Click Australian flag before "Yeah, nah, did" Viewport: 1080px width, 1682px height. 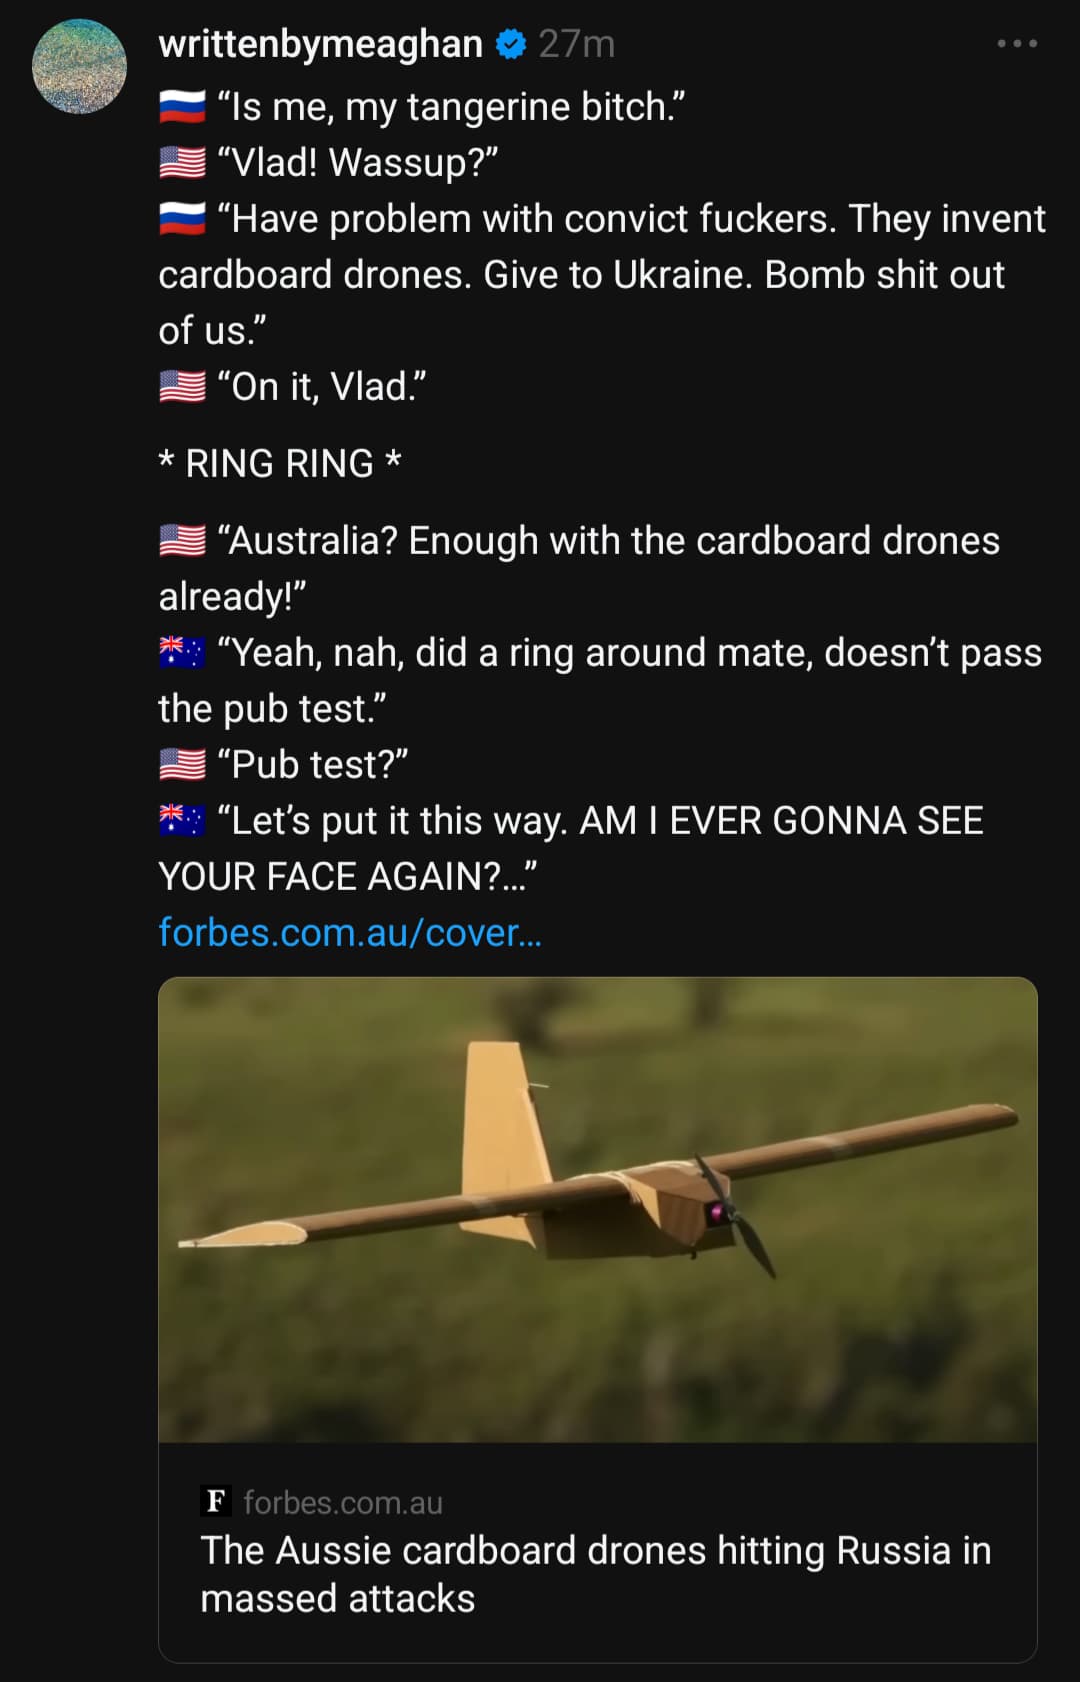182,653
